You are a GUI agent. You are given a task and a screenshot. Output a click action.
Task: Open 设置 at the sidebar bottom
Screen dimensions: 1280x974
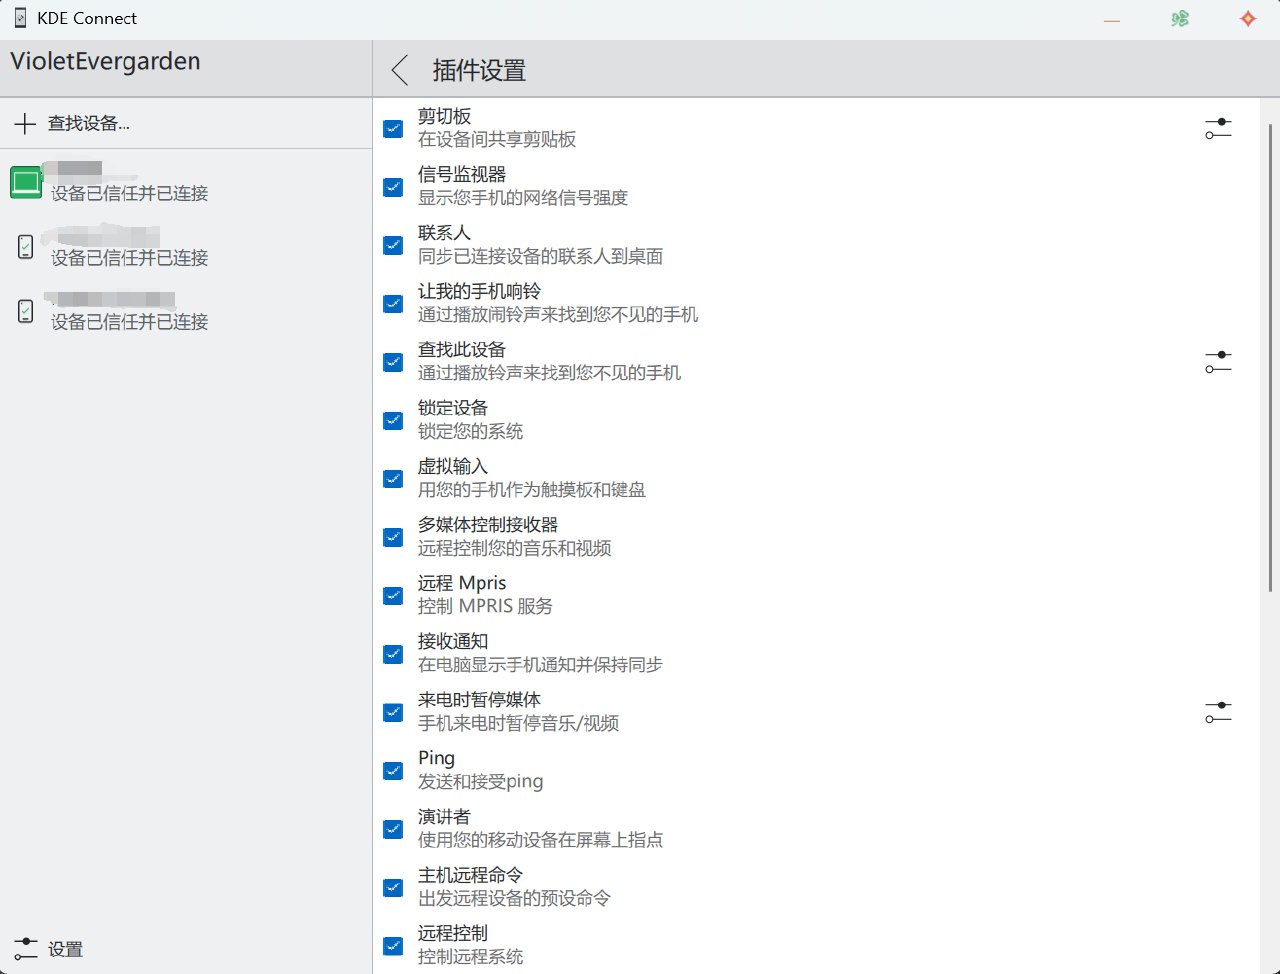pyautogui.click(x=65, y=949)
